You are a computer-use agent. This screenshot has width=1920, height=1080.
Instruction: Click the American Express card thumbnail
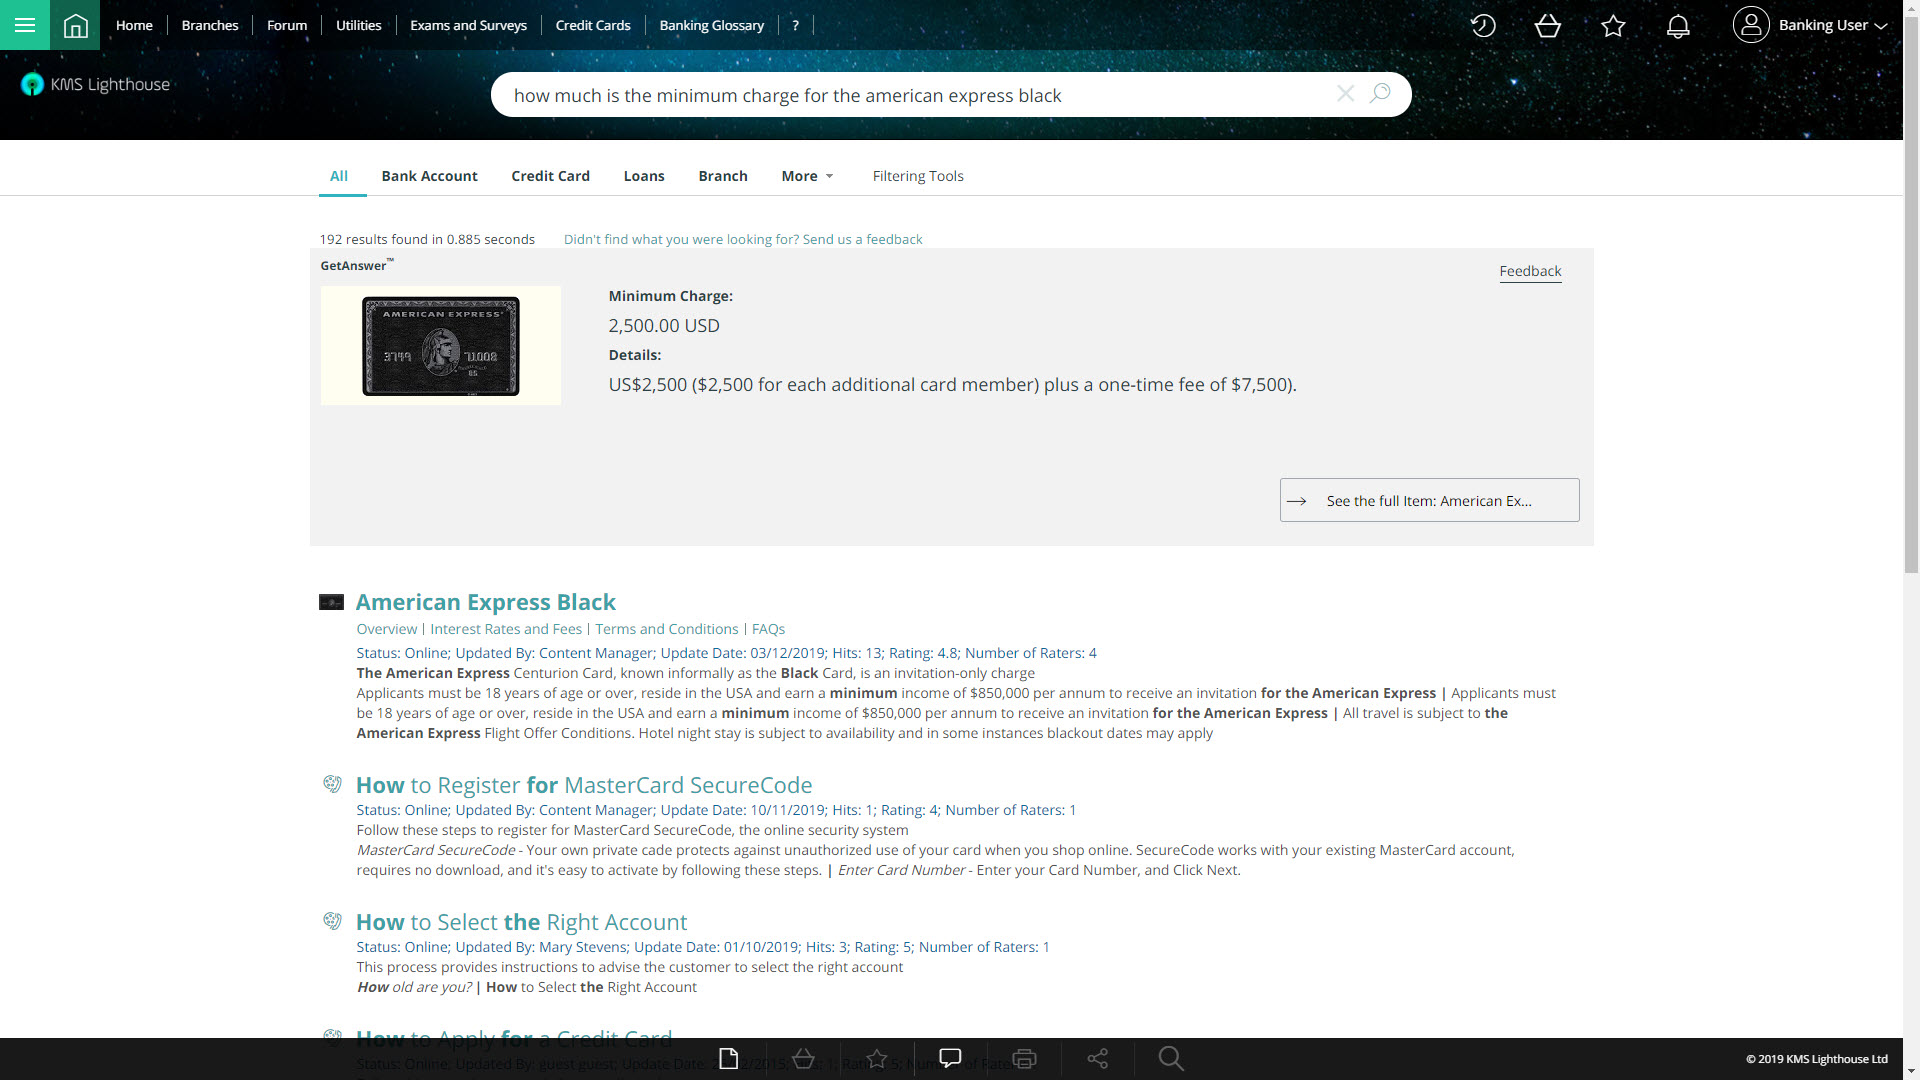pos(440,346)
